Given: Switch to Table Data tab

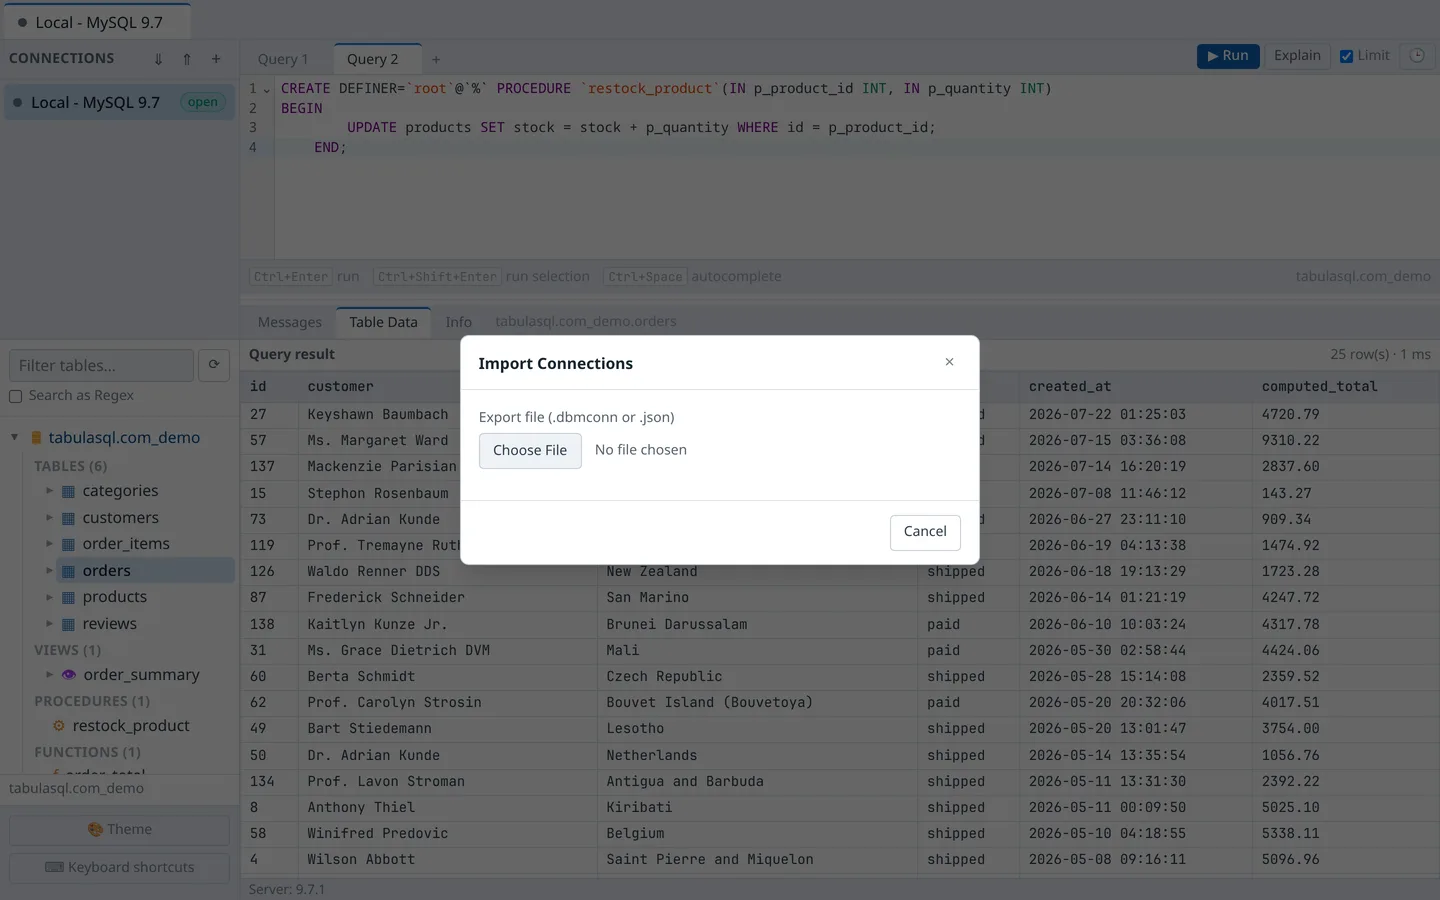Looking at the screenshot, I should [x=383, y=322].
